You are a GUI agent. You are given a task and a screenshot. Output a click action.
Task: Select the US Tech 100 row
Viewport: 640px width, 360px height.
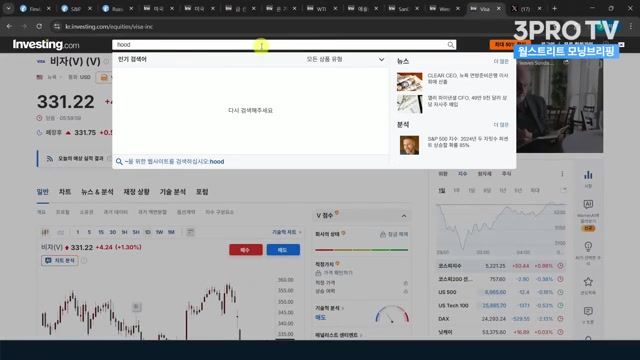(x=501, y=305)
